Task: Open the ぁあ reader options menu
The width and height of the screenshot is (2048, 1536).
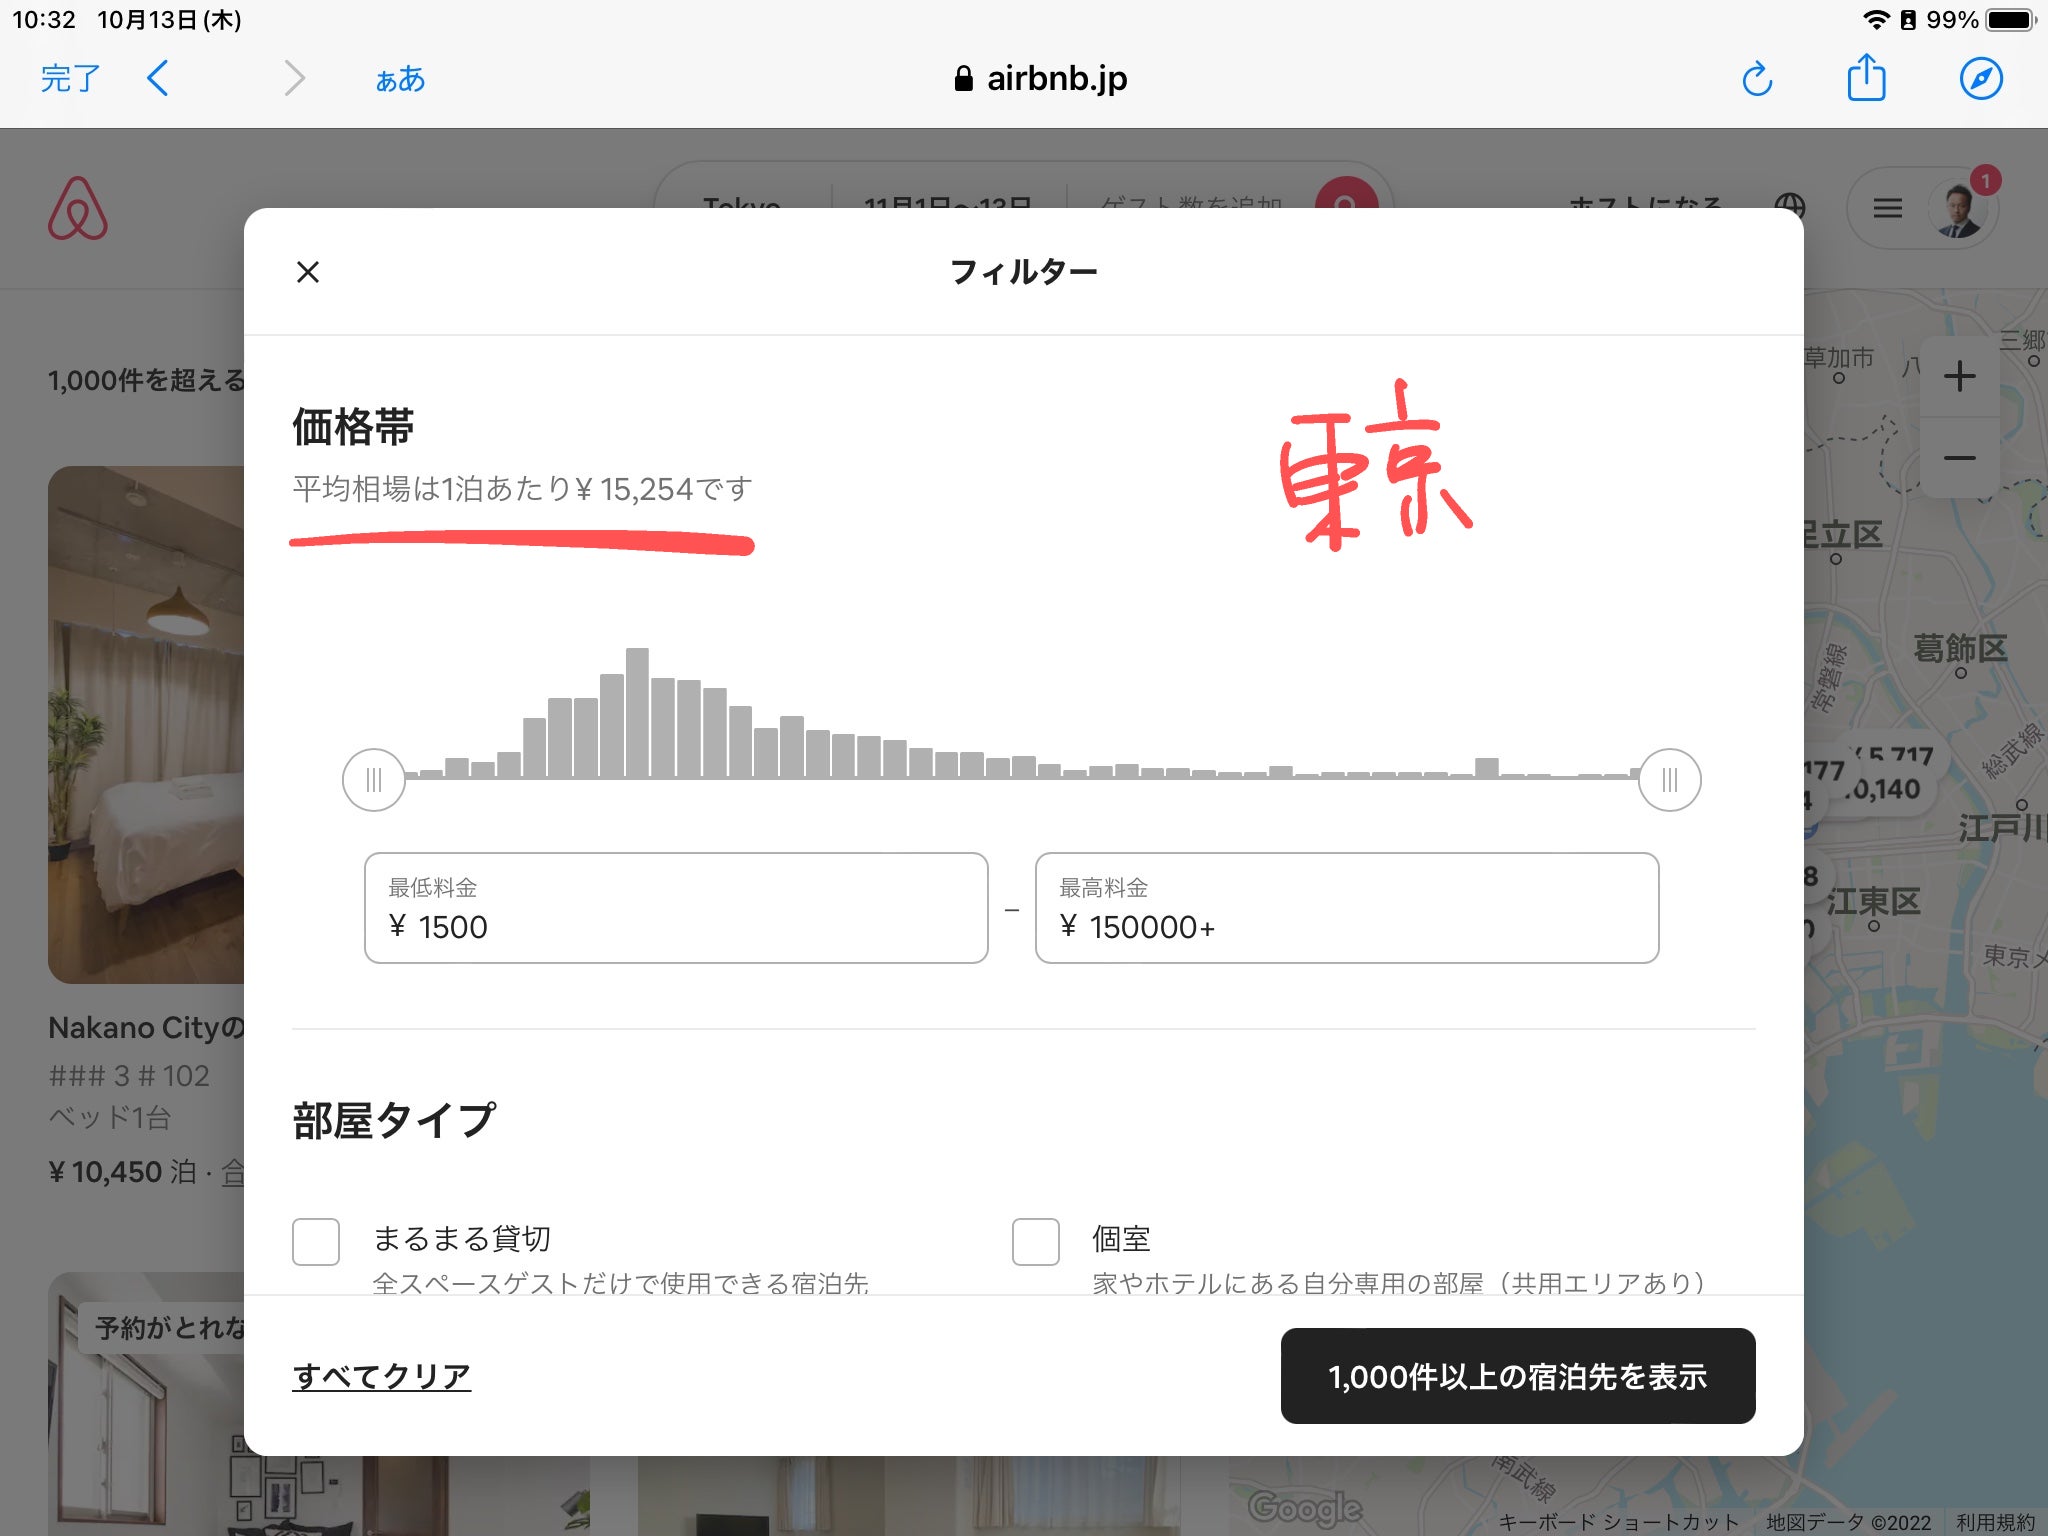Action: 400,79
